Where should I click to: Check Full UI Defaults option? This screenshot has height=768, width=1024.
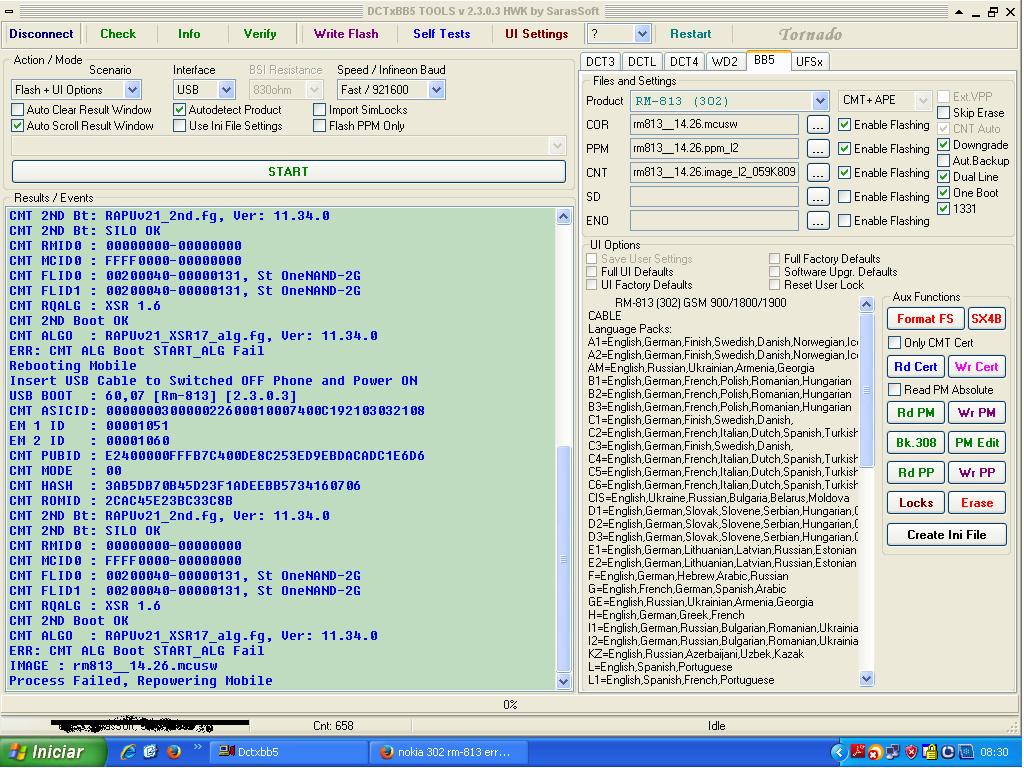click(x=592, y=272)
